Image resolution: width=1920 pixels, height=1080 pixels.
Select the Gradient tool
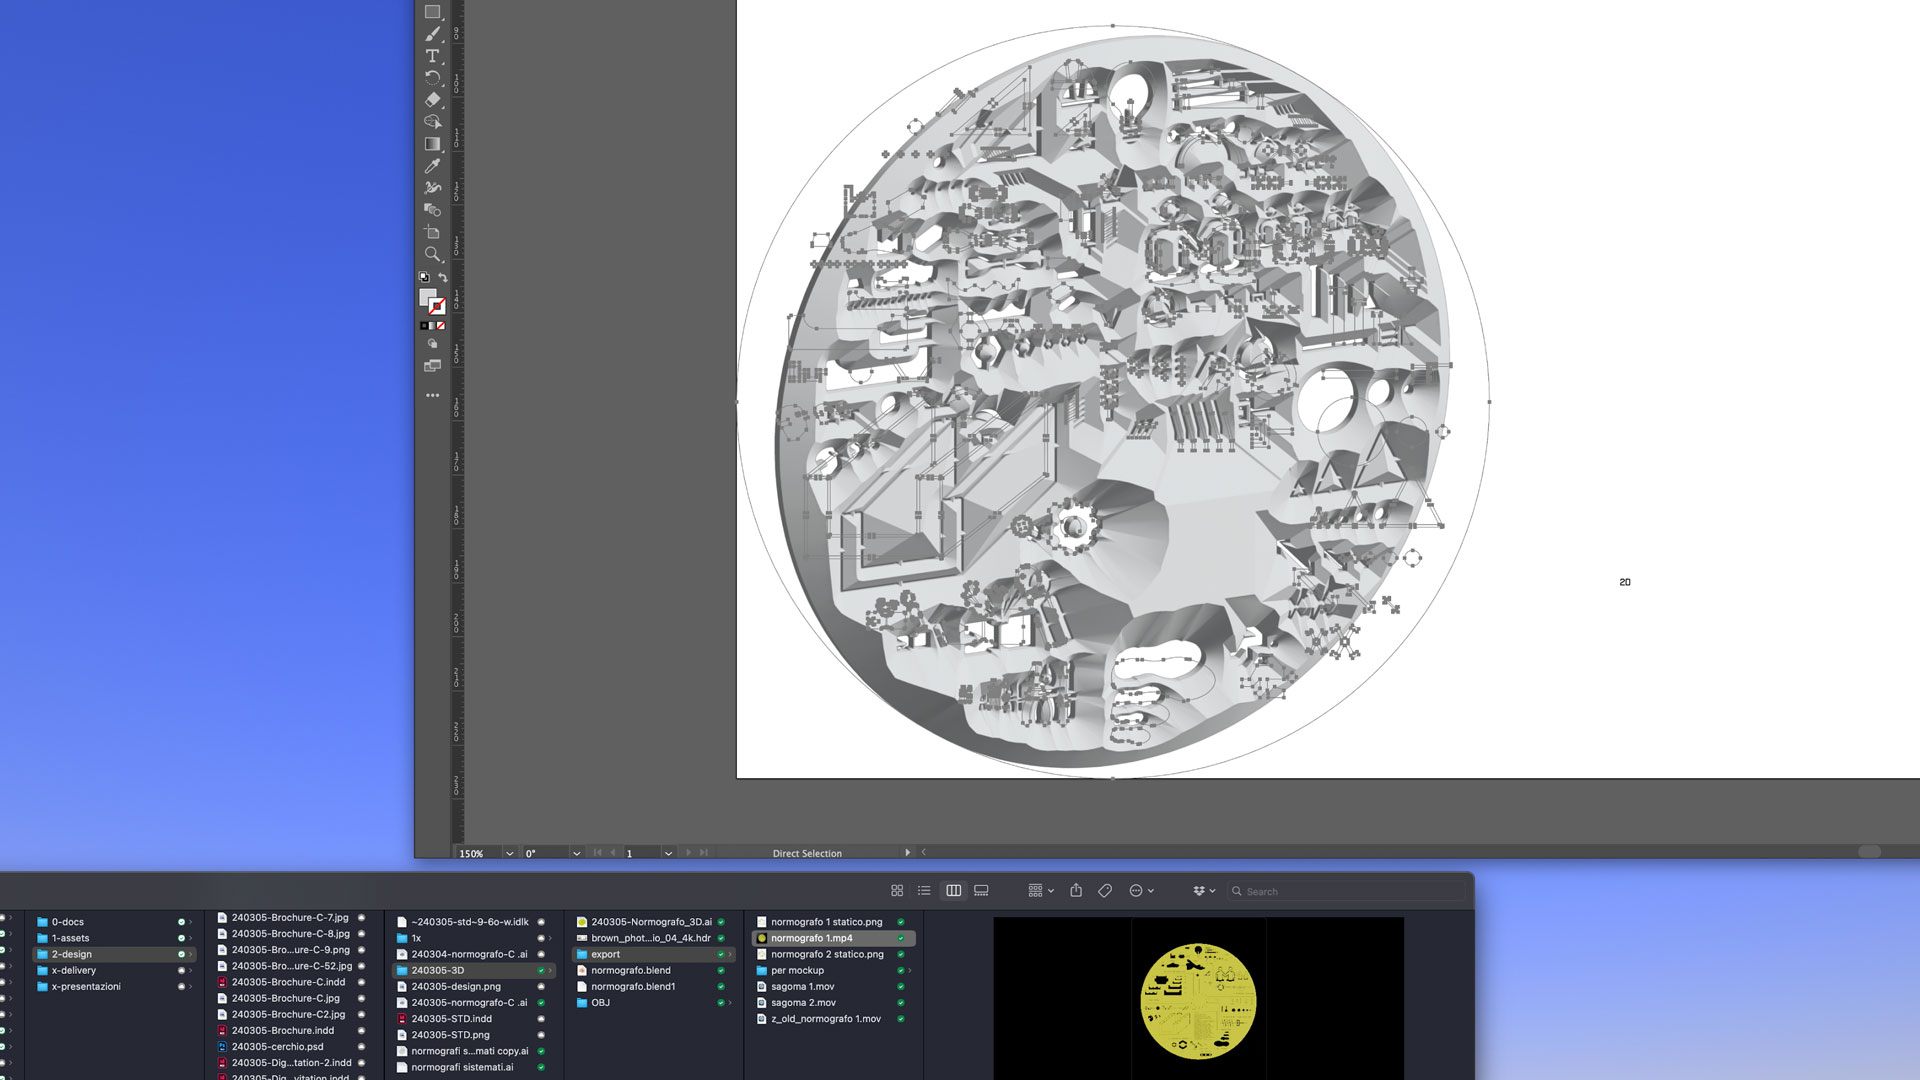(432, 144)
